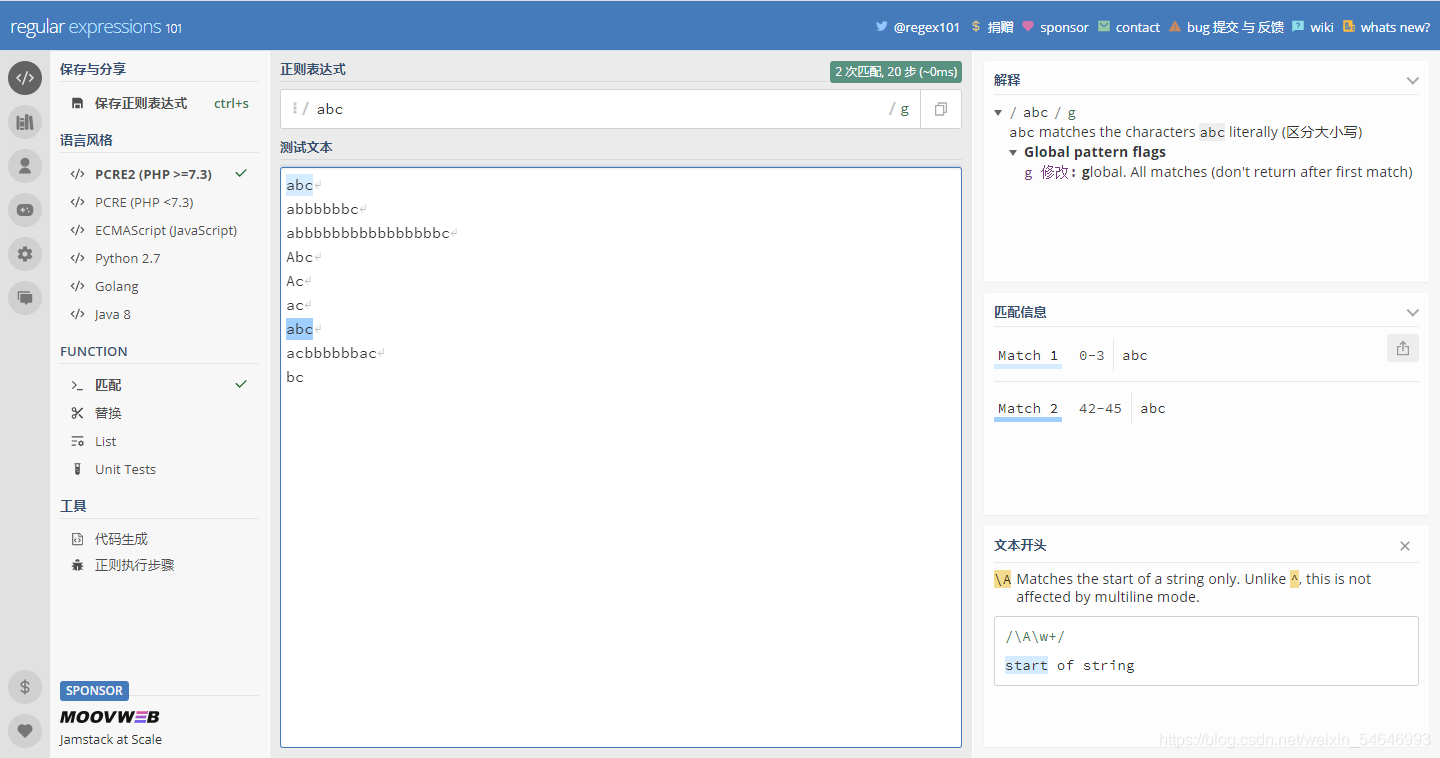
Task: Click Match 1 label in match info
Action: coord(1028,356)
